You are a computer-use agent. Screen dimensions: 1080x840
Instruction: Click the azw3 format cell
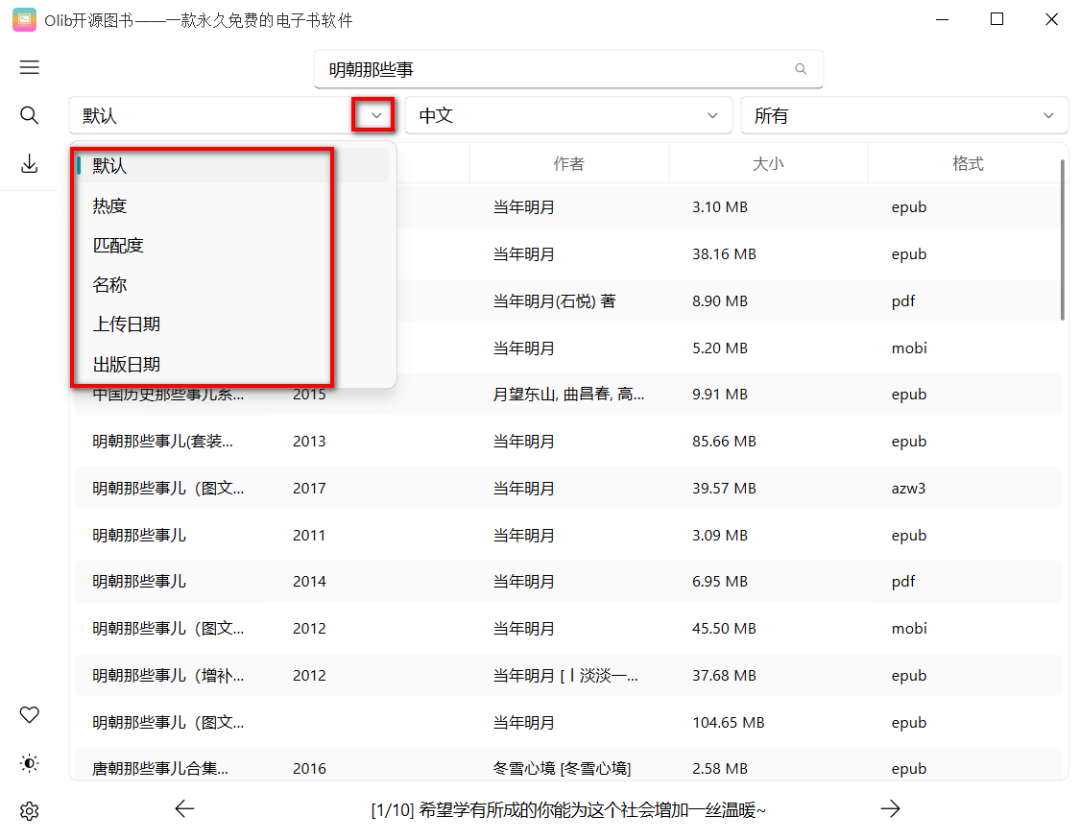point(908,488)
